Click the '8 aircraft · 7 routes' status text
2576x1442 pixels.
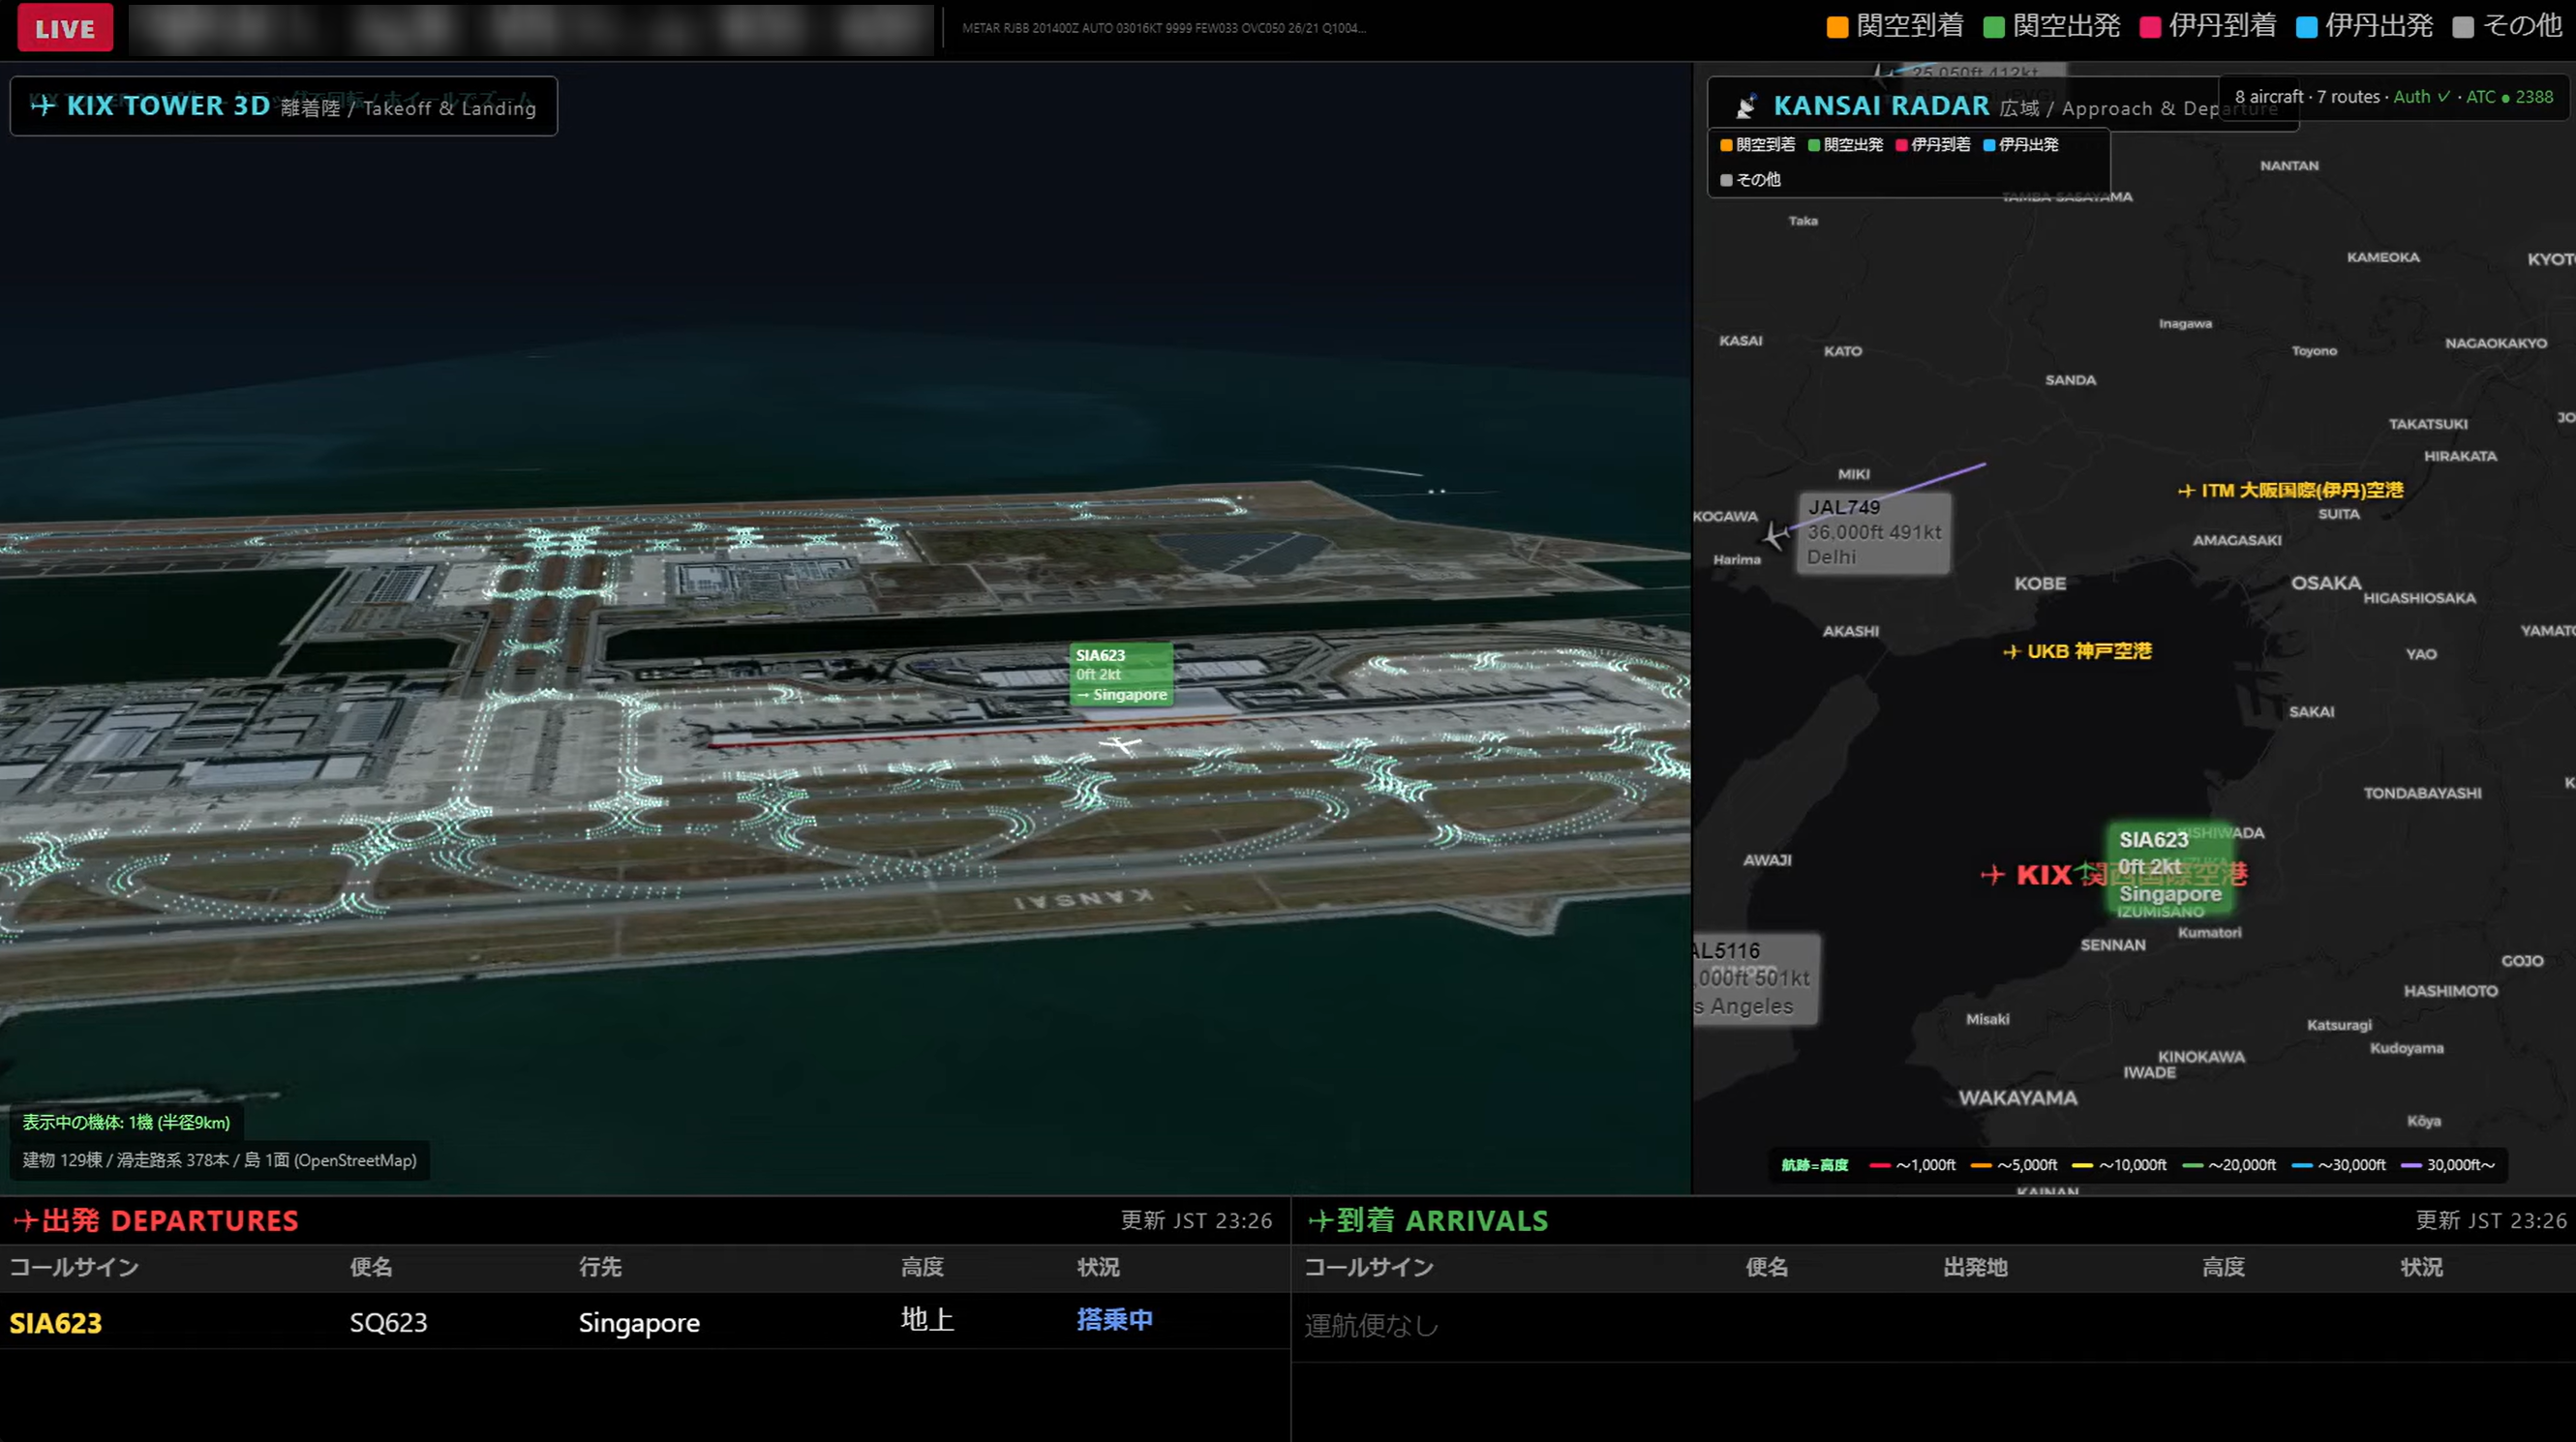coord(2308,97)
